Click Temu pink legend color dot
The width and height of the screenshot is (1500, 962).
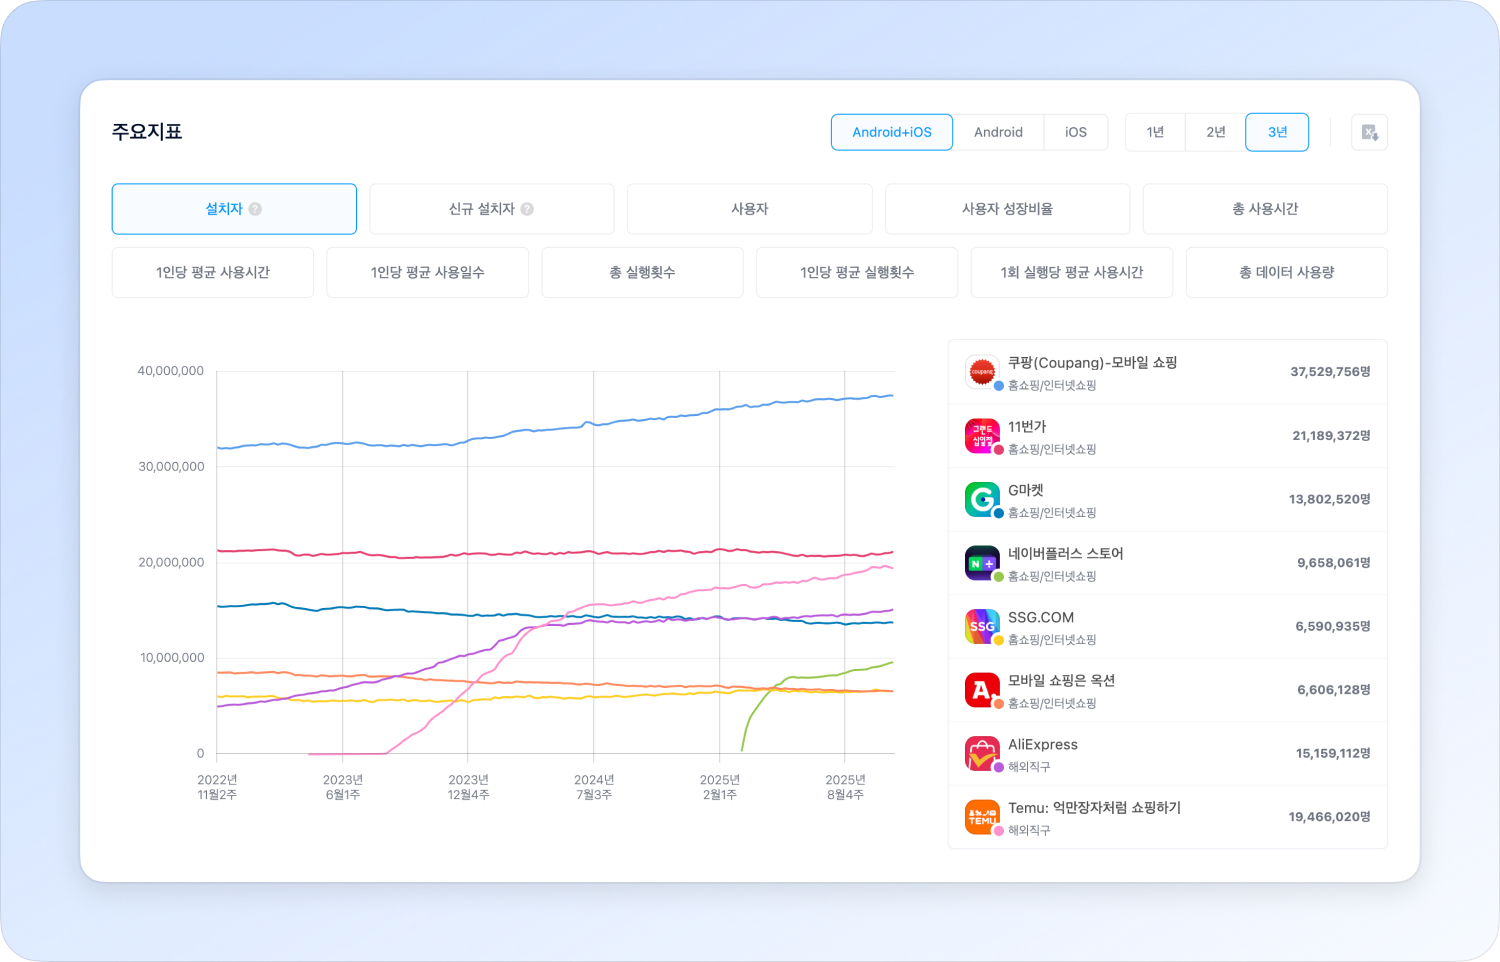point(998,831)
